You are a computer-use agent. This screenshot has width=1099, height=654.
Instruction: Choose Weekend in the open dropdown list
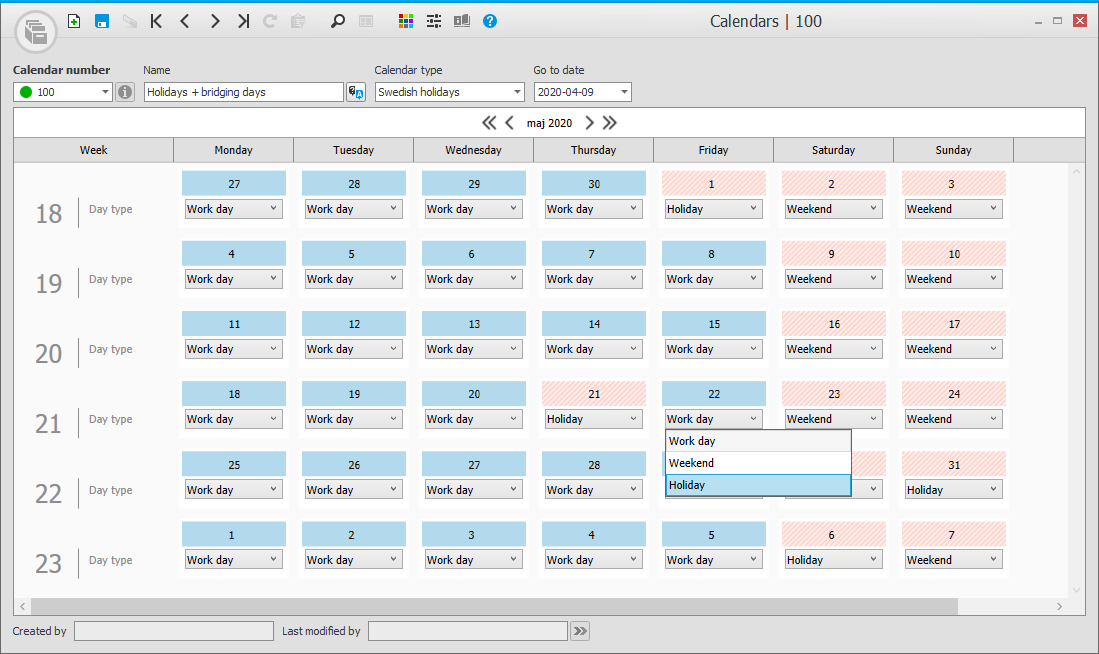(758, 463)
